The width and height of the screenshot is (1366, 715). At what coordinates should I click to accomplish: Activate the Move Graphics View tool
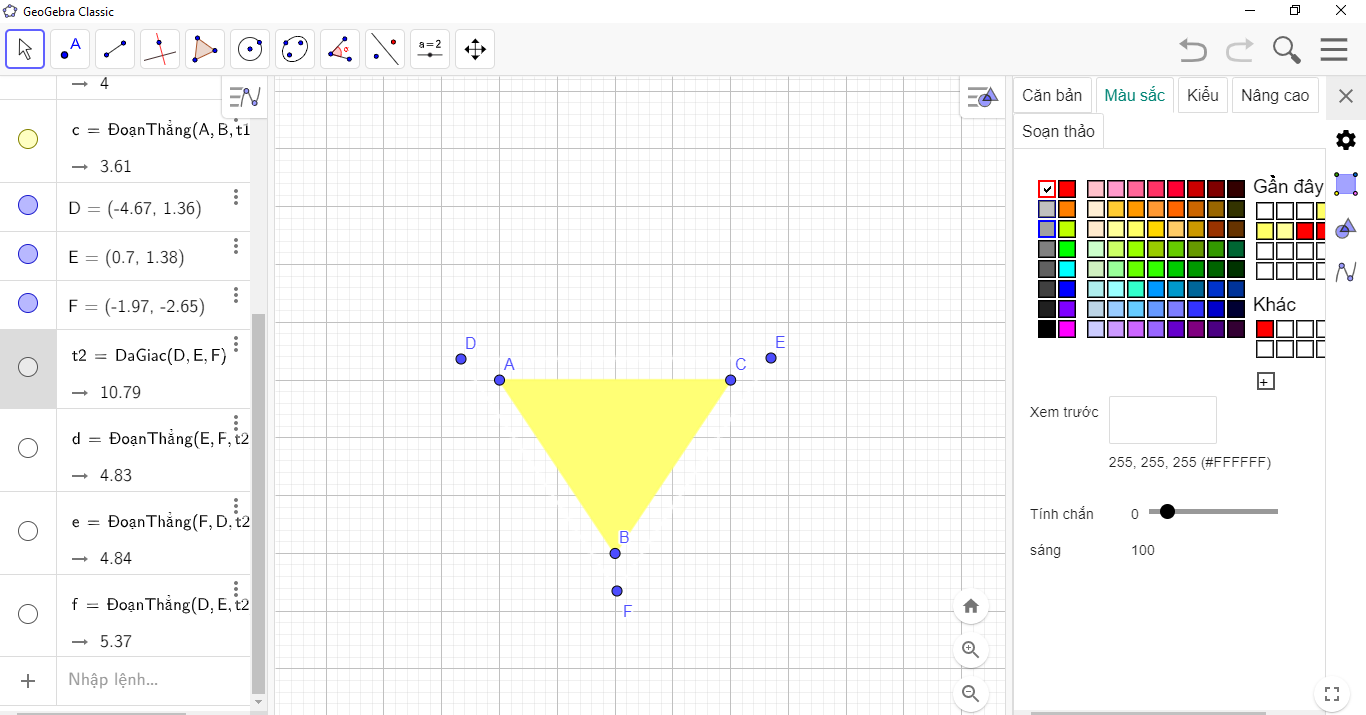[x=475, y=49]
